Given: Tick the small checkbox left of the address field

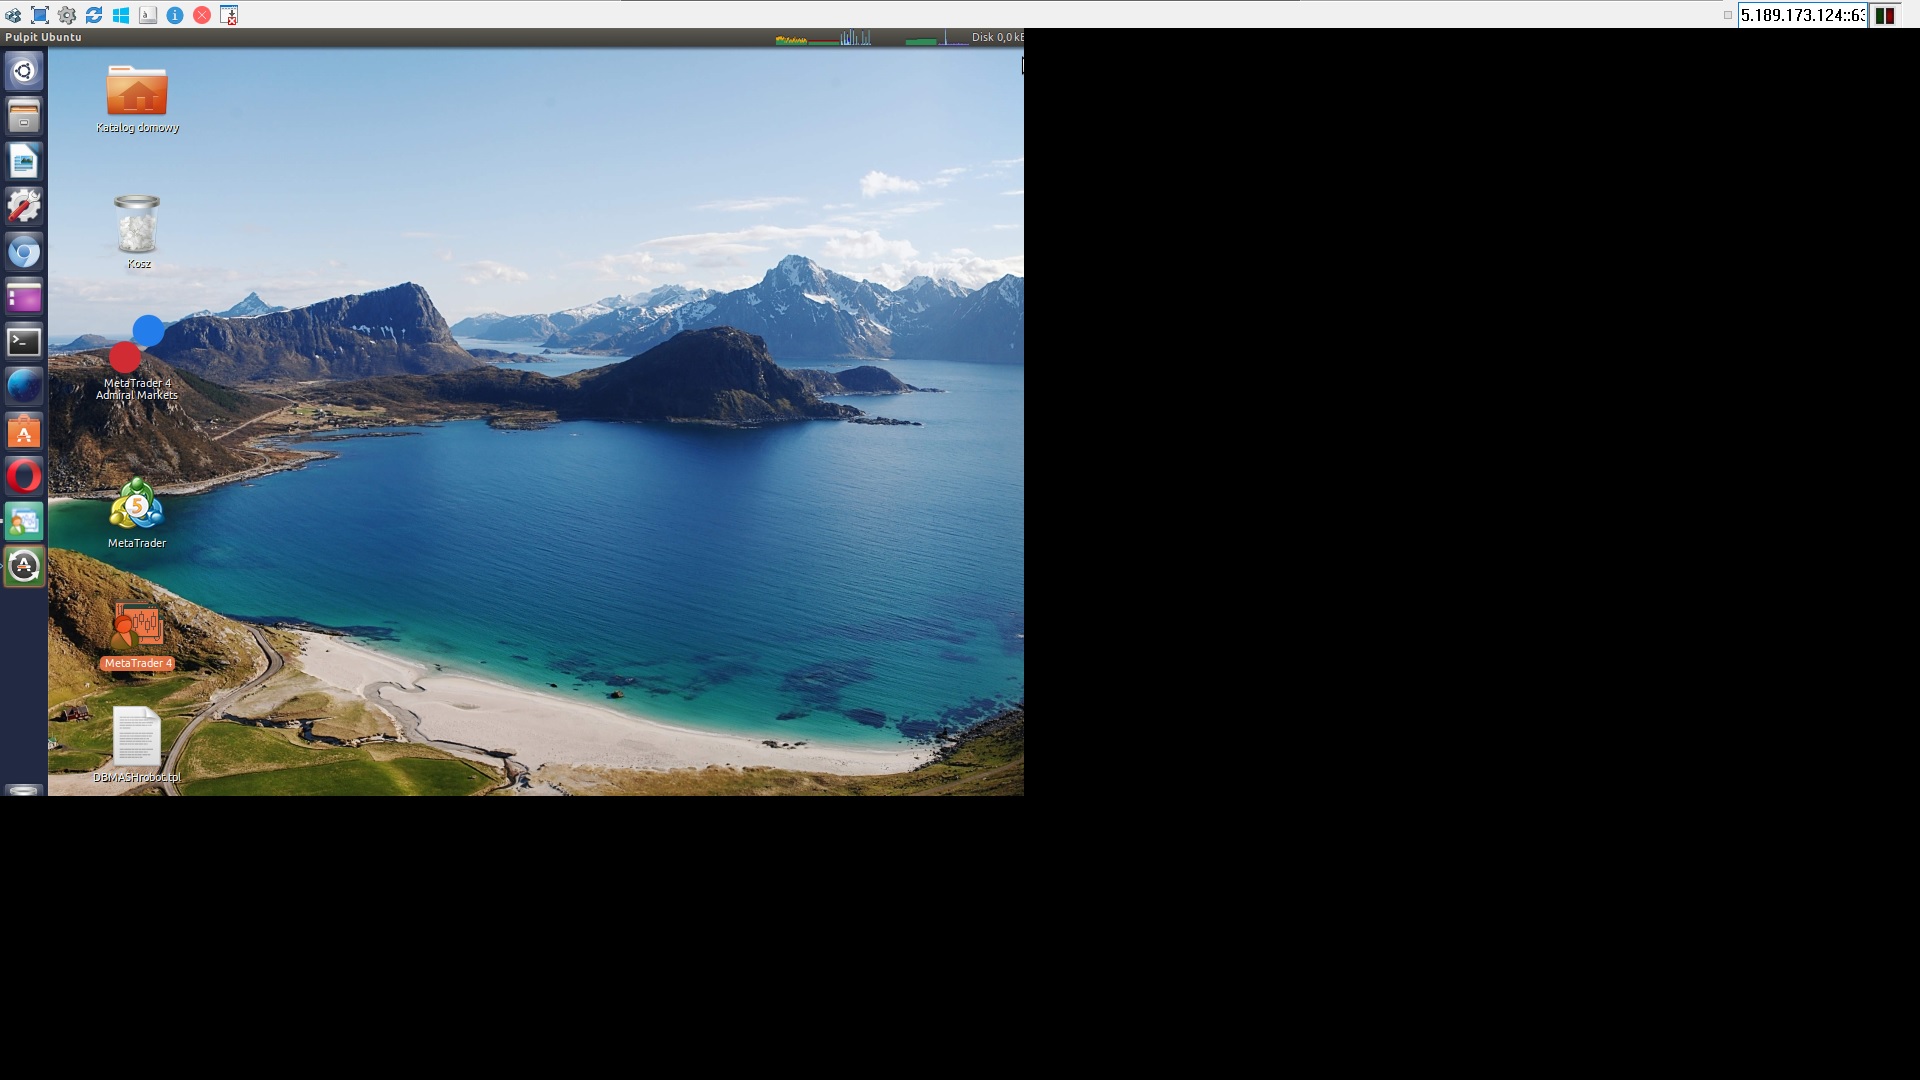Looking at the screenshot, I should [x=1728, y=15].
